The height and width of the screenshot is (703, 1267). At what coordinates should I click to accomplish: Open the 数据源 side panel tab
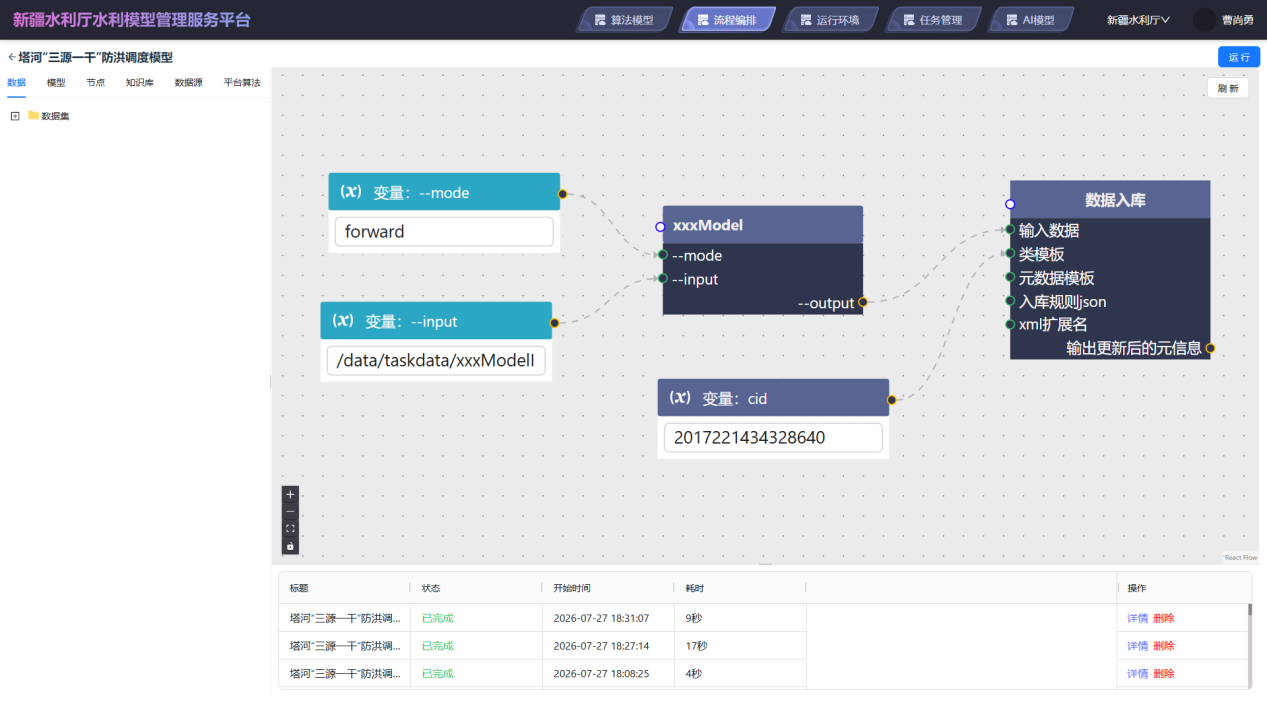tap(189, 83)
